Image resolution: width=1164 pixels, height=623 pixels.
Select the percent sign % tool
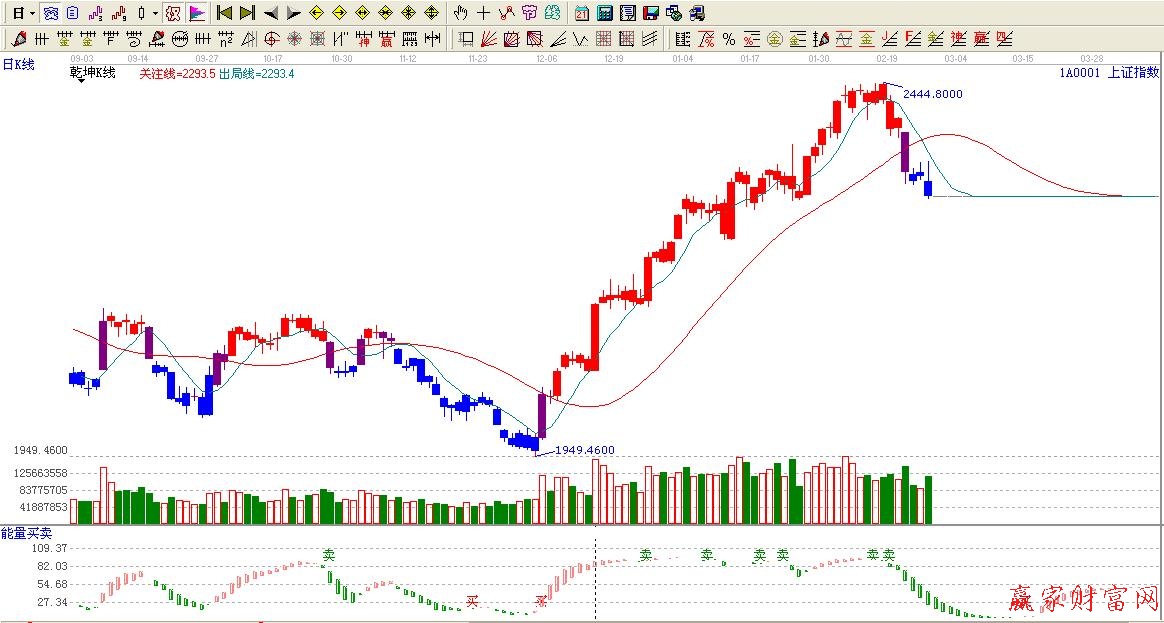(729, 39)
